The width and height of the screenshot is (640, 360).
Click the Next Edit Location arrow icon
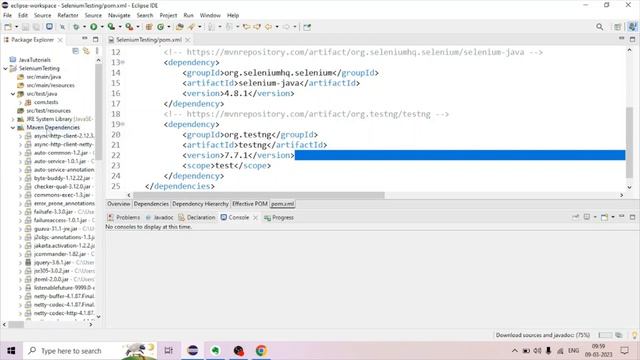coord(257,27)
